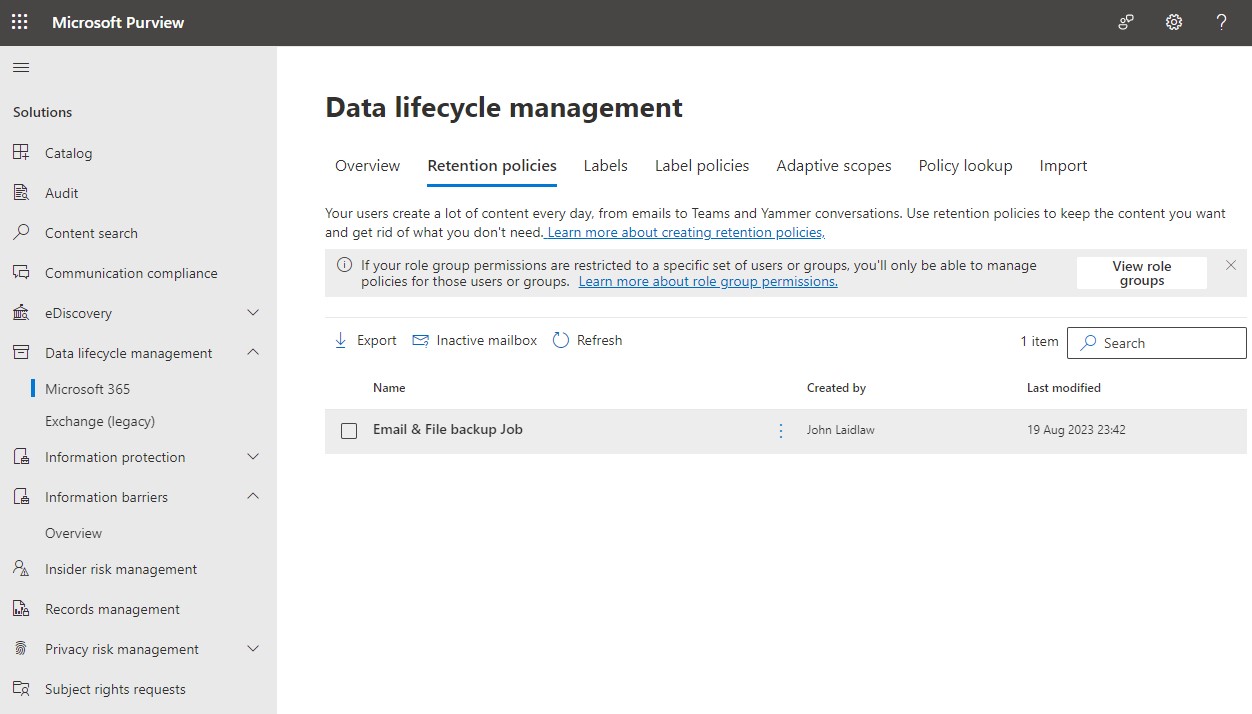
Task: Open the three-dot menu for Email & File backup Job
Action: tap(781, 431)
